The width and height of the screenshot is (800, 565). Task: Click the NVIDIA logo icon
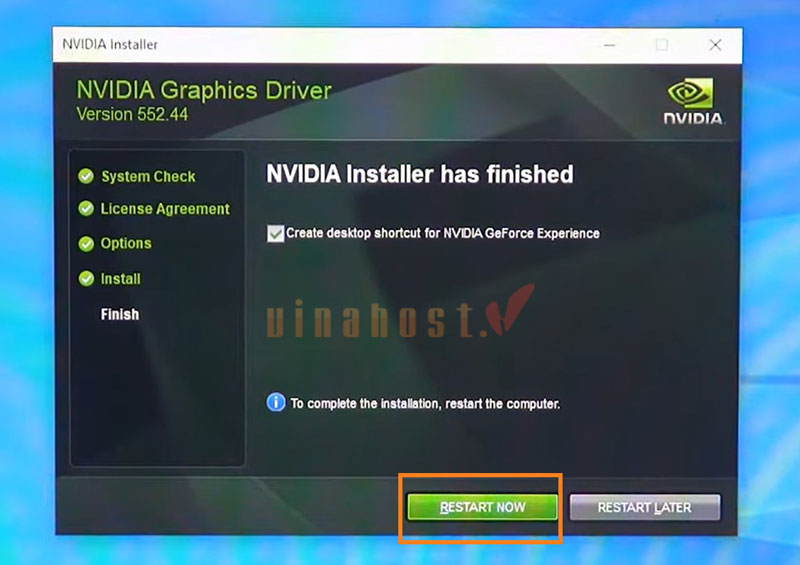pyautogui.click(x=693, y=101)
